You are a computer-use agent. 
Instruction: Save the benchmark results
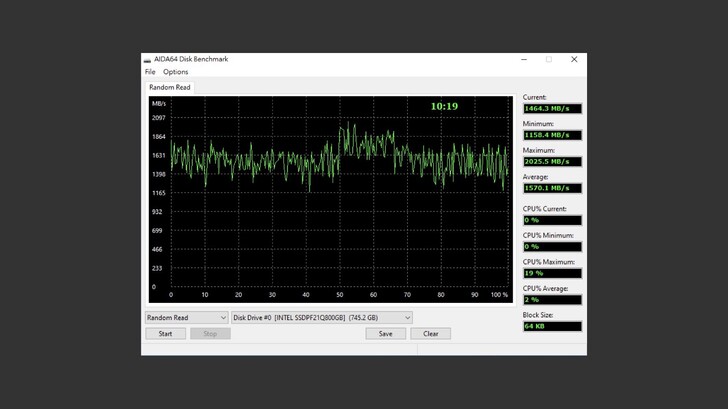click(385, 334)
